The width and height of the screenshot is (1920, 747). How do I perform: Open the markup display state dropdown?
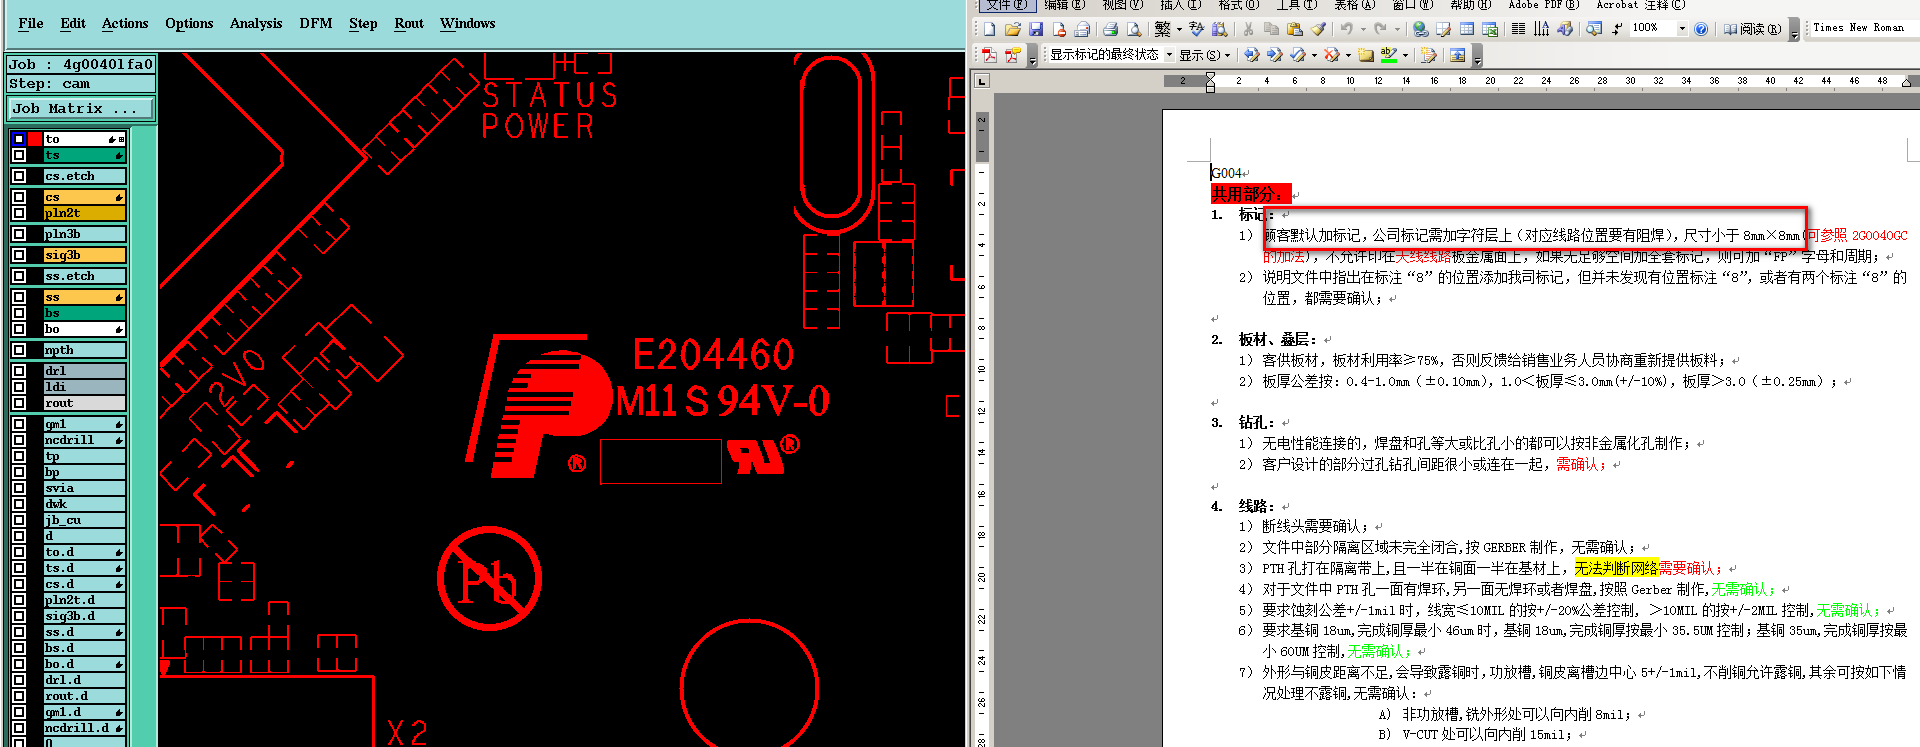pyautogui.click(x=1168, y=55)
